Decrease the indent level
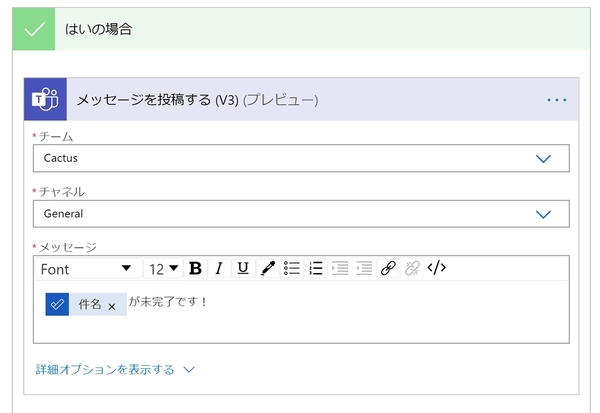Image resolution: width=600 pixels, height=413 pixels. coord(340,268)
